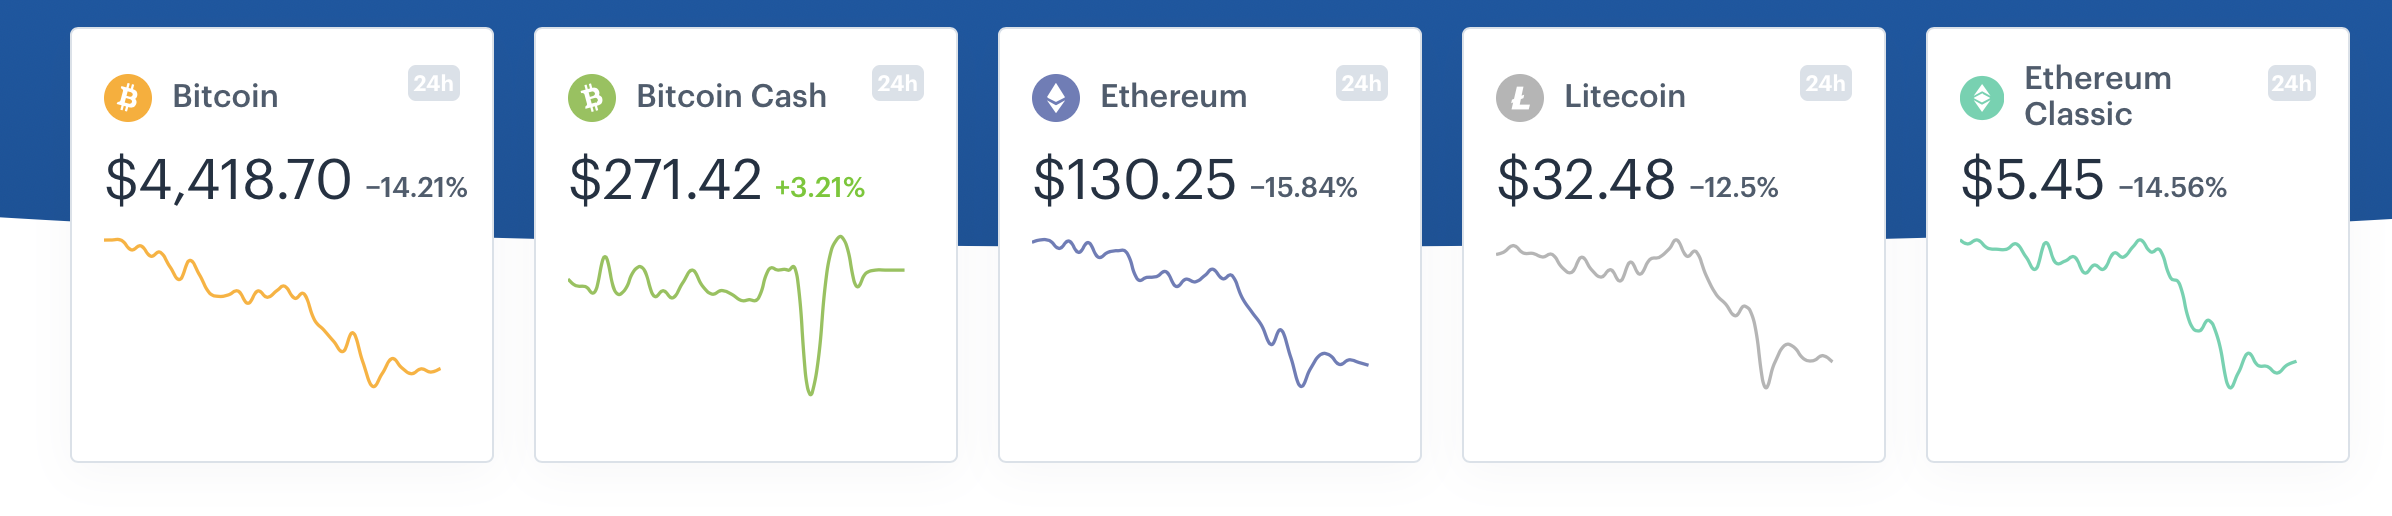This screenshot has width=2392, height=516.
Task: Click the 24h badge on Bitcoin Cash card
Action: pos(898,83)
